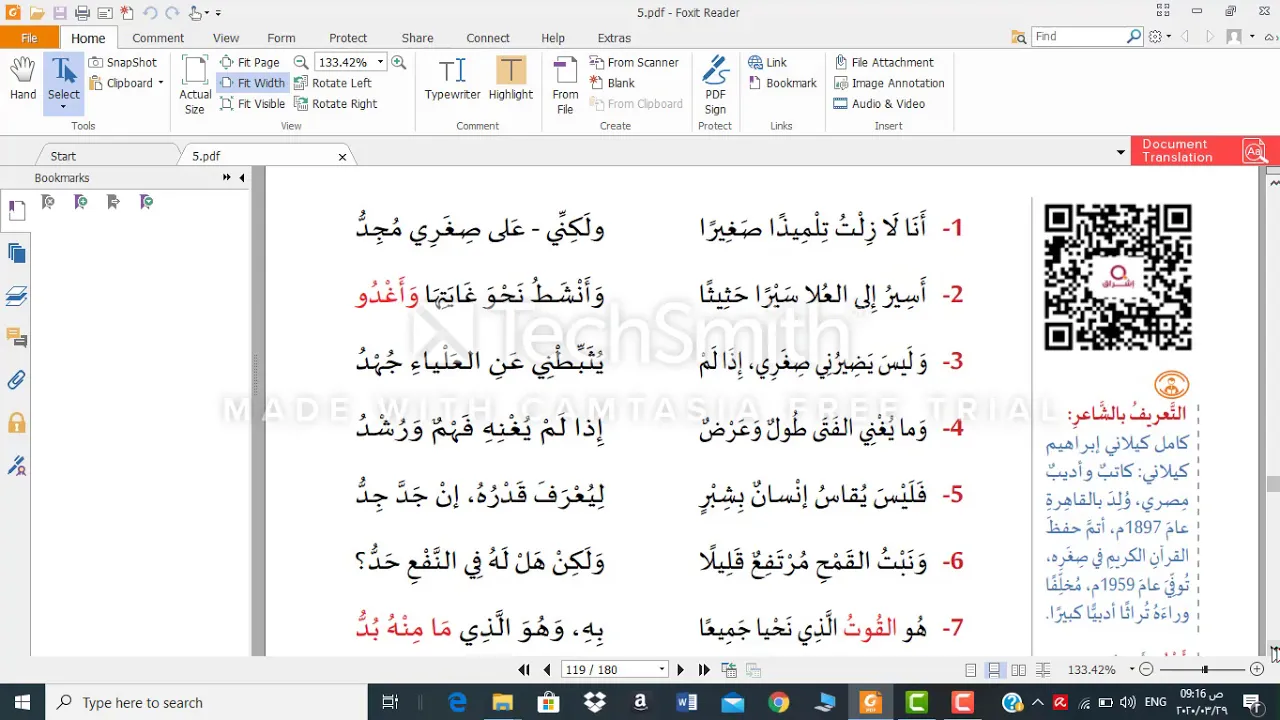Zoom out using the ribbon magnifier
The image size is (1280, 720).
300,62
